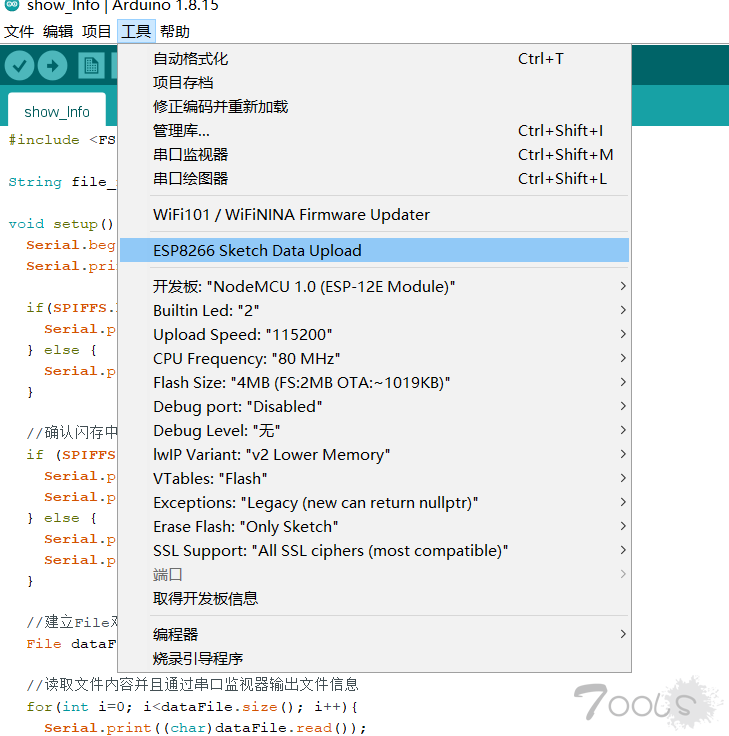Viewport: 729px width, 736px height.
Task: Open 管理库... from the menu
Action: point(374,130)
